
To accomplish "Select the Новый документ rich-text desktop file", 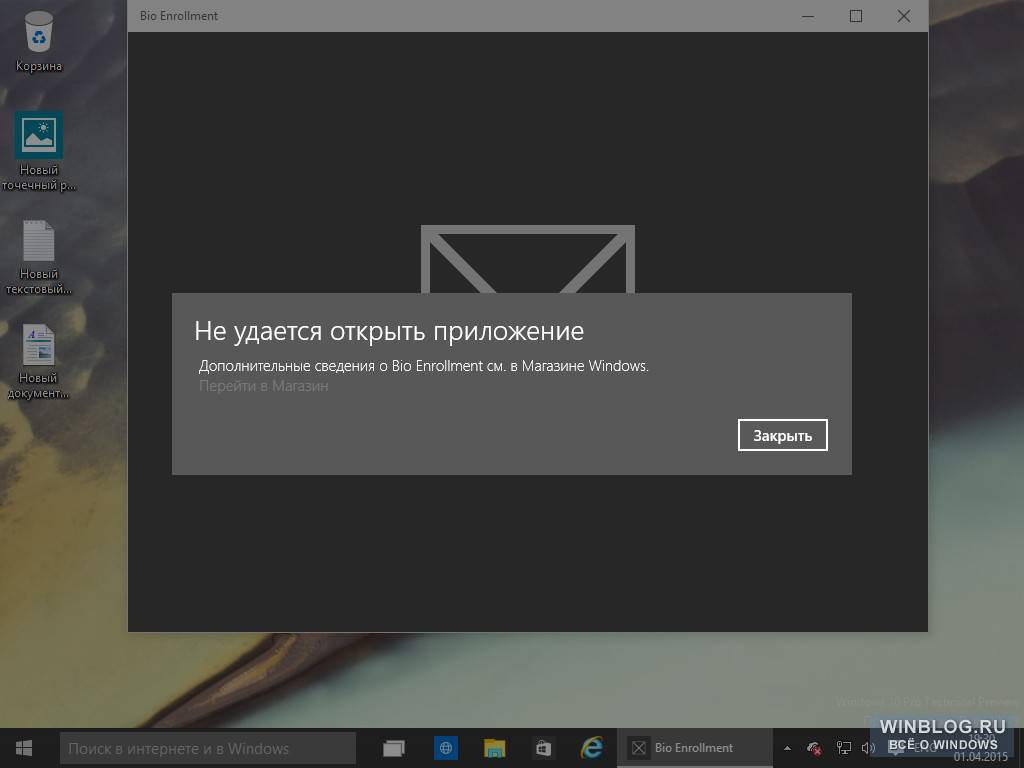I will [39, 361].
